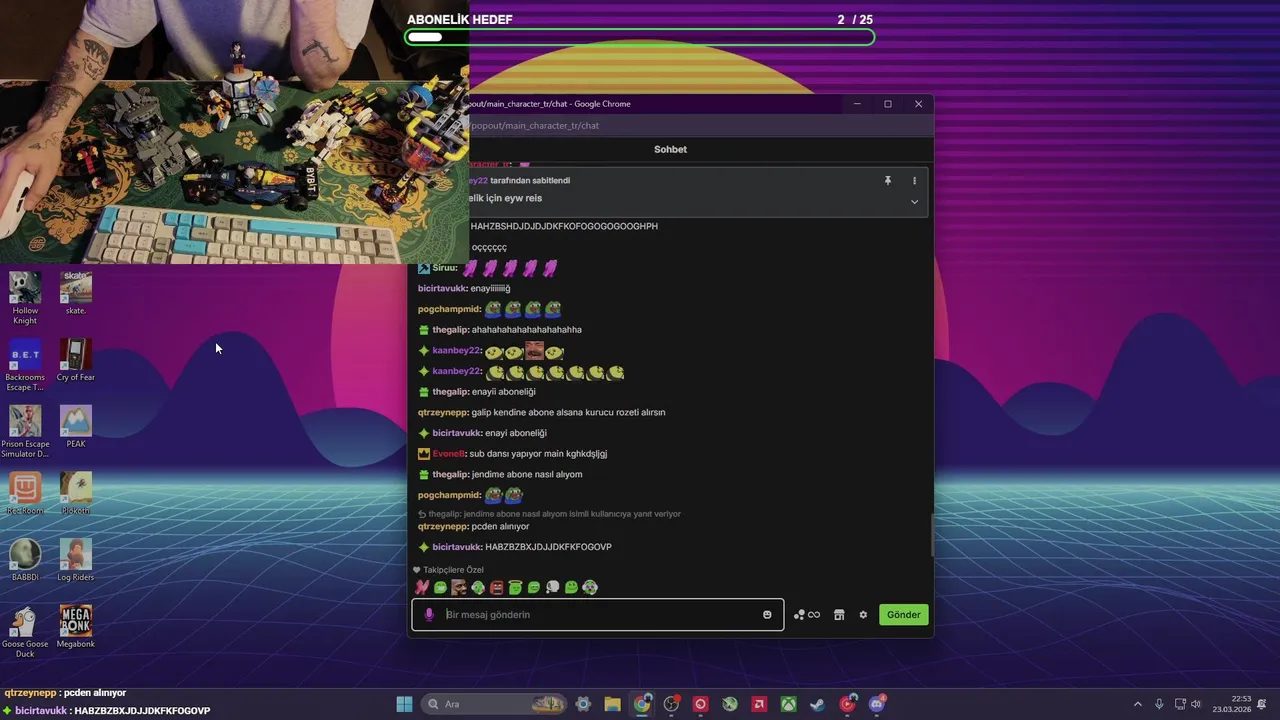Image resolution: width=1280 pixels, height=720 pixels.
Task: Open the clock showing 22:53
Action: pos(1232,704)
